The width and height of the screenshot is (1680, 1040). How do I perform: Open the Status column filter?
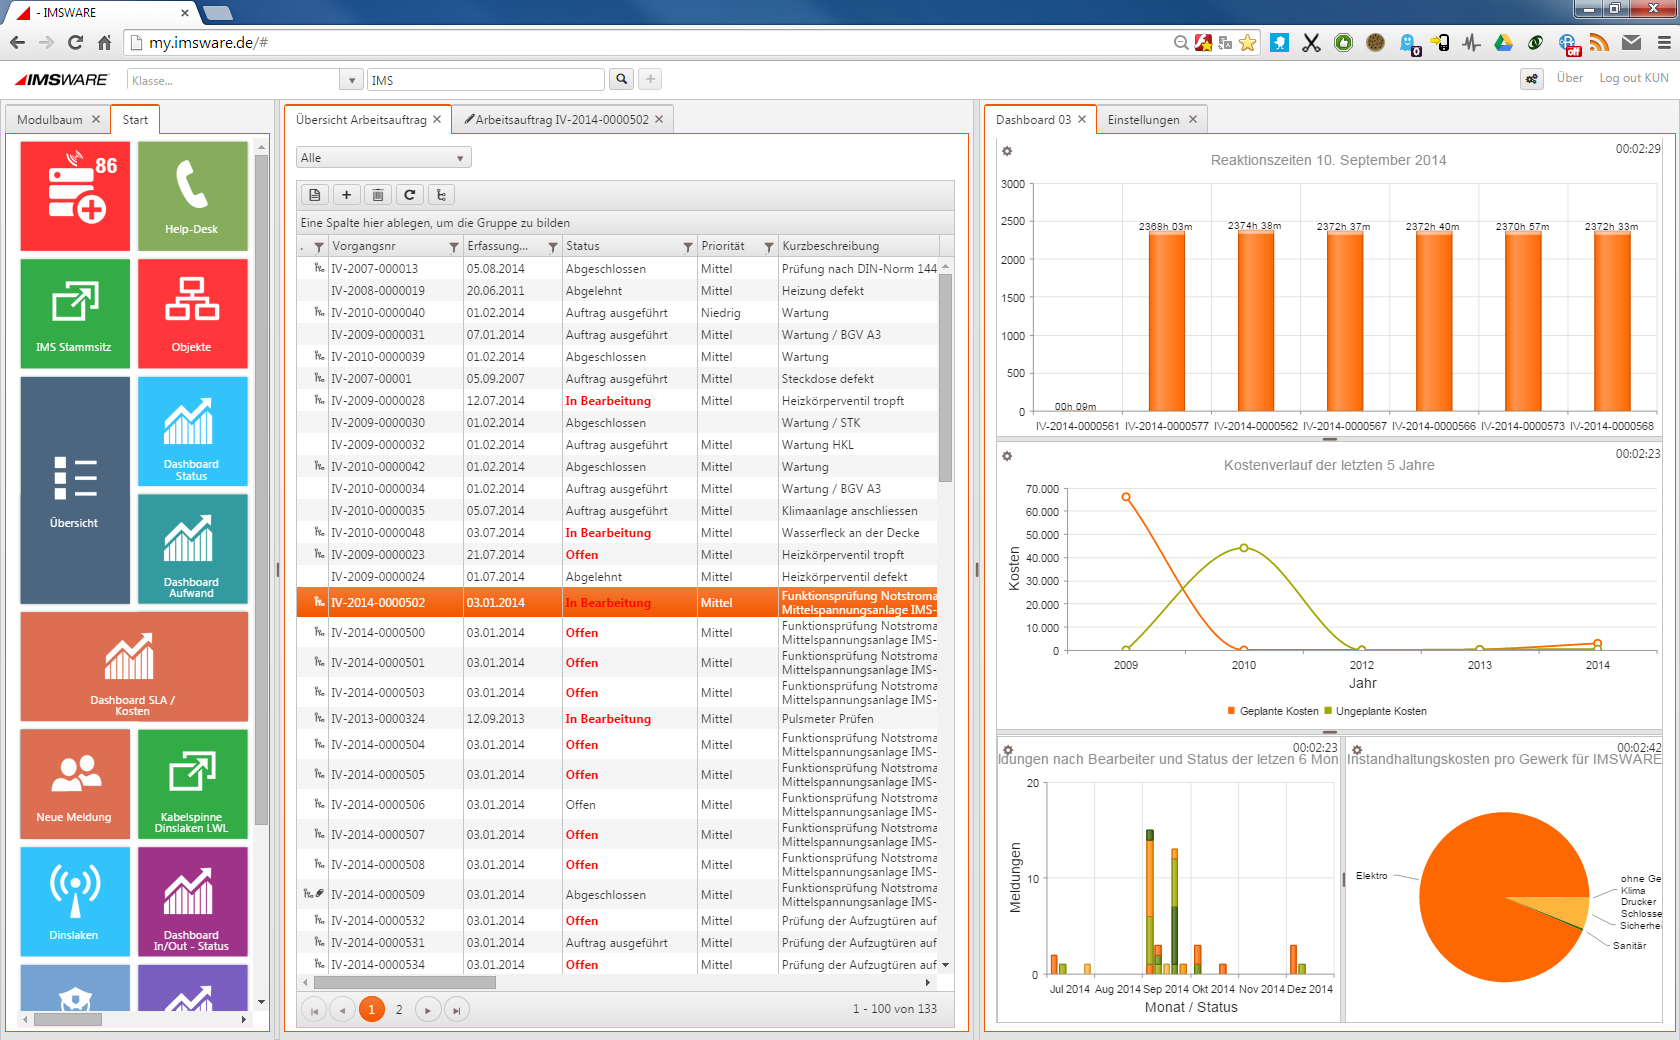688,247
